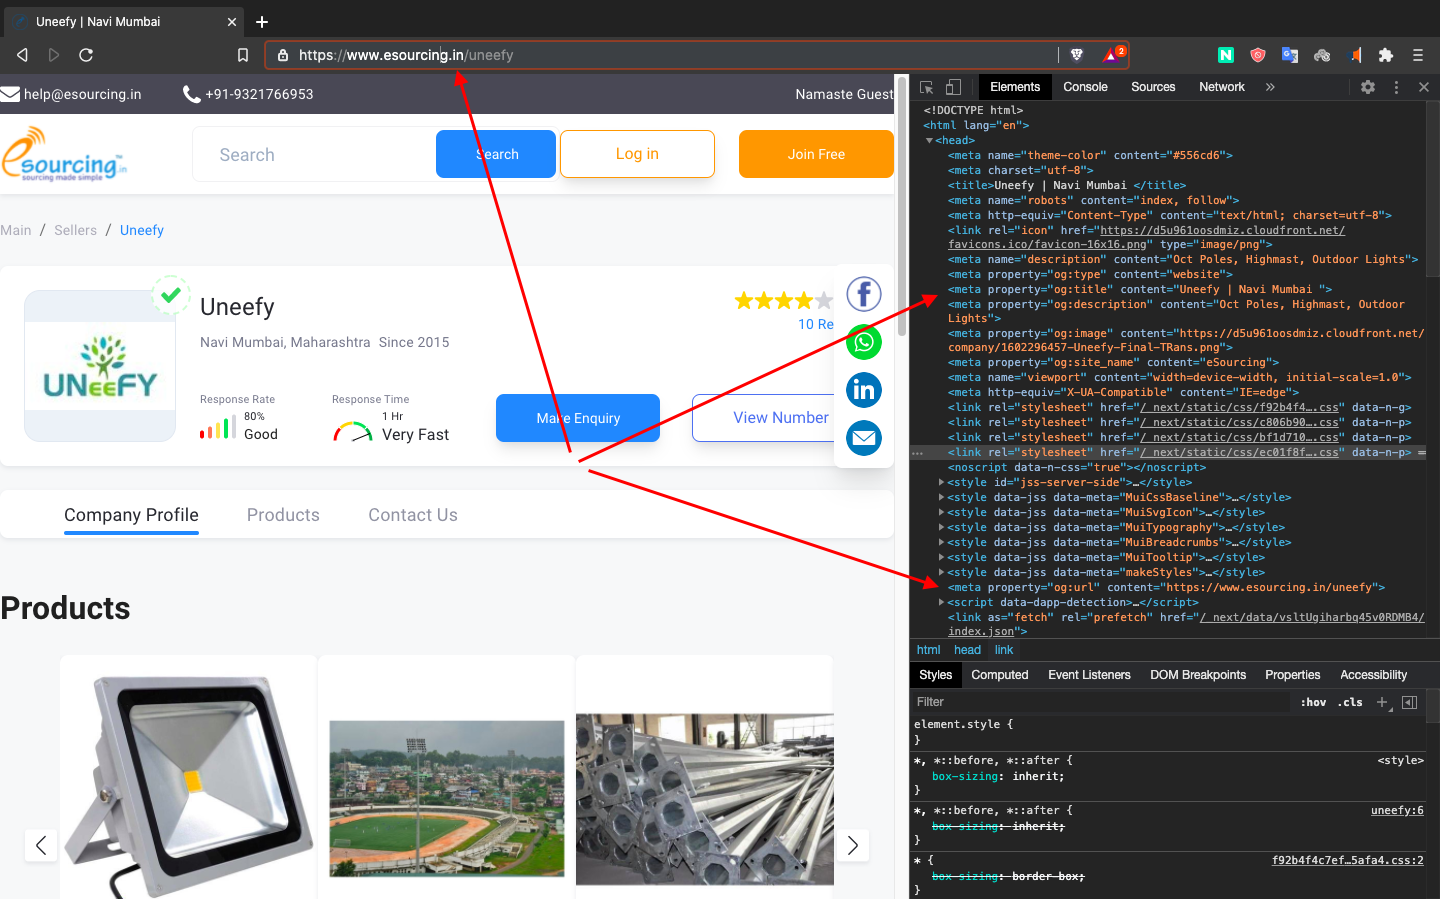
Task: Show more DevTools tabs with the double chevron
Action: 1270,87
